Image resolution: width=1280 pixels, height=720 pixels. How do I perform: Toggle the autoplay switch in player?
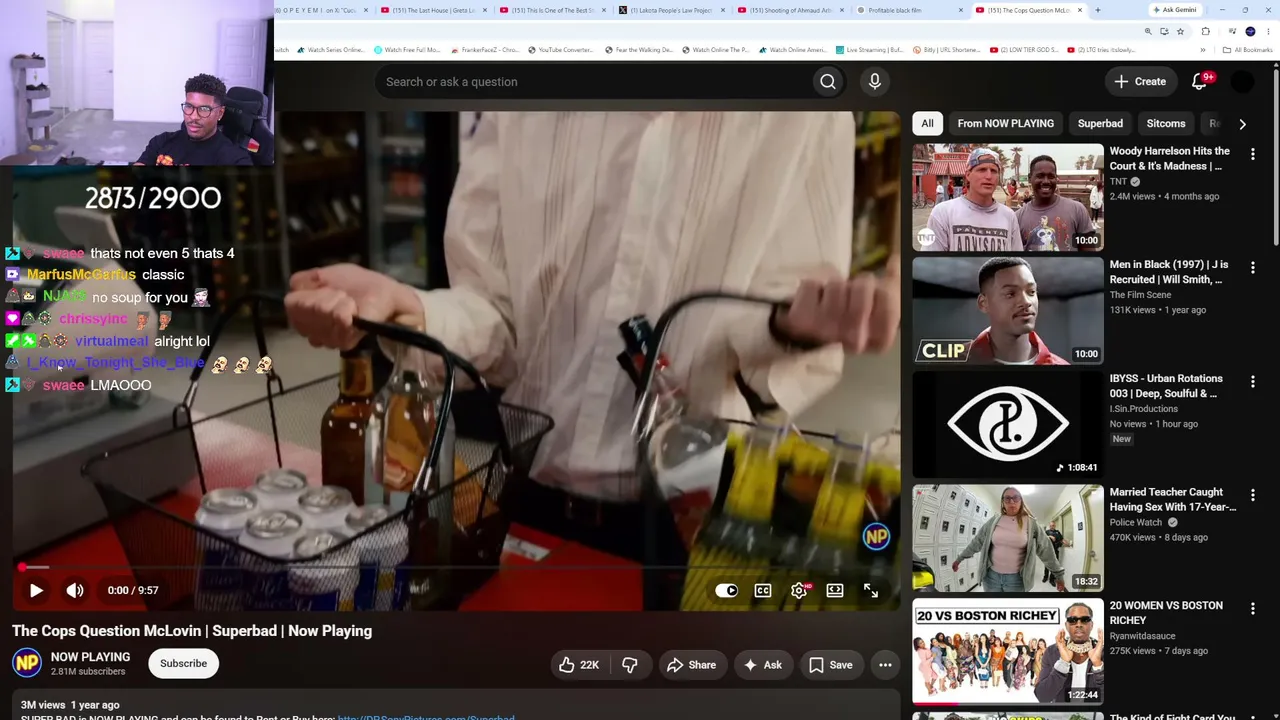point(727,591)
